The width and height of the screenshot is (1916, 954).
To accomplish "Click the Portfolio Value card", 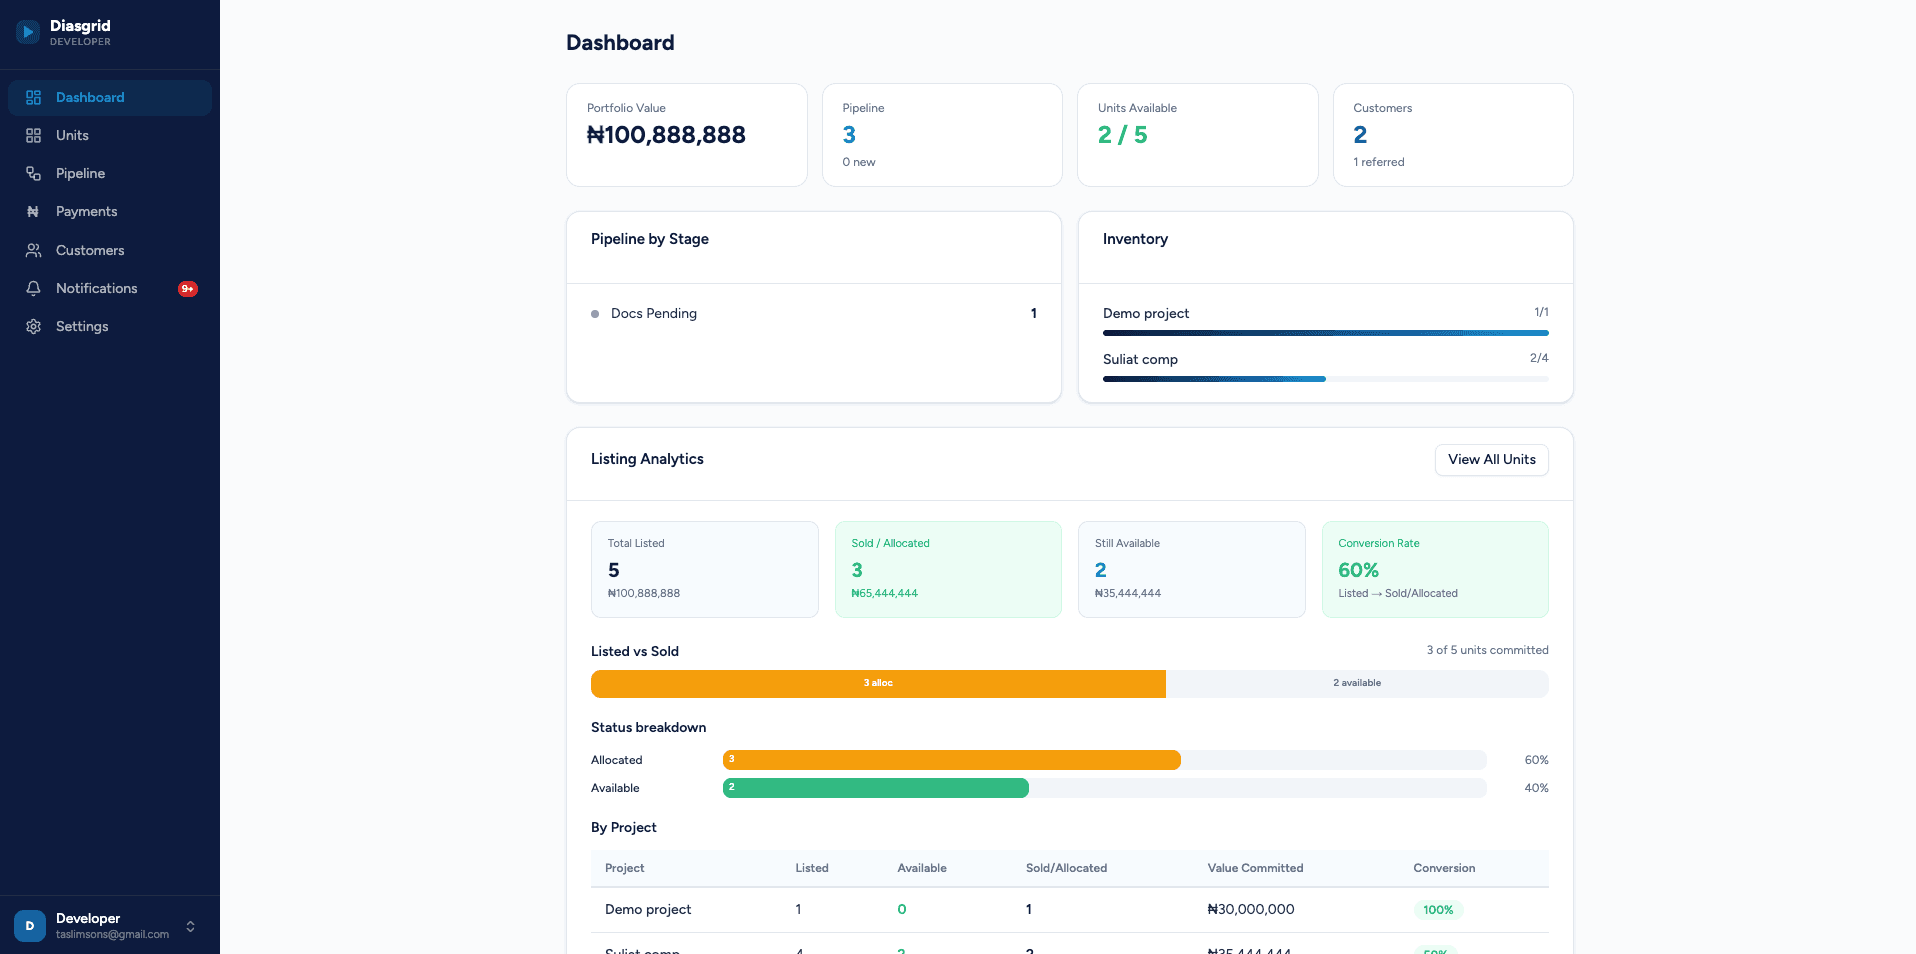I will (x=687, y=135).
